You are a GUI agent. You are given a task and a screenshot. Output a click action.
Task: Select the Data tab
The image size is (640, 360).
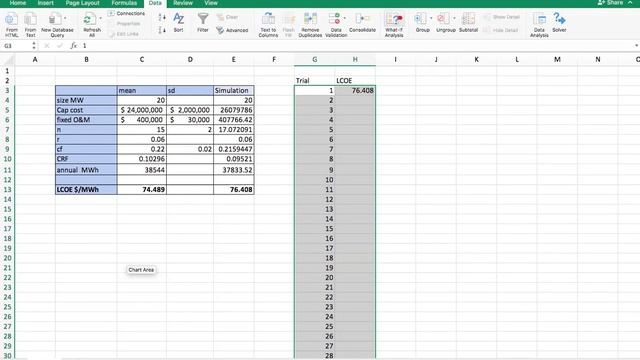point(155,3)
